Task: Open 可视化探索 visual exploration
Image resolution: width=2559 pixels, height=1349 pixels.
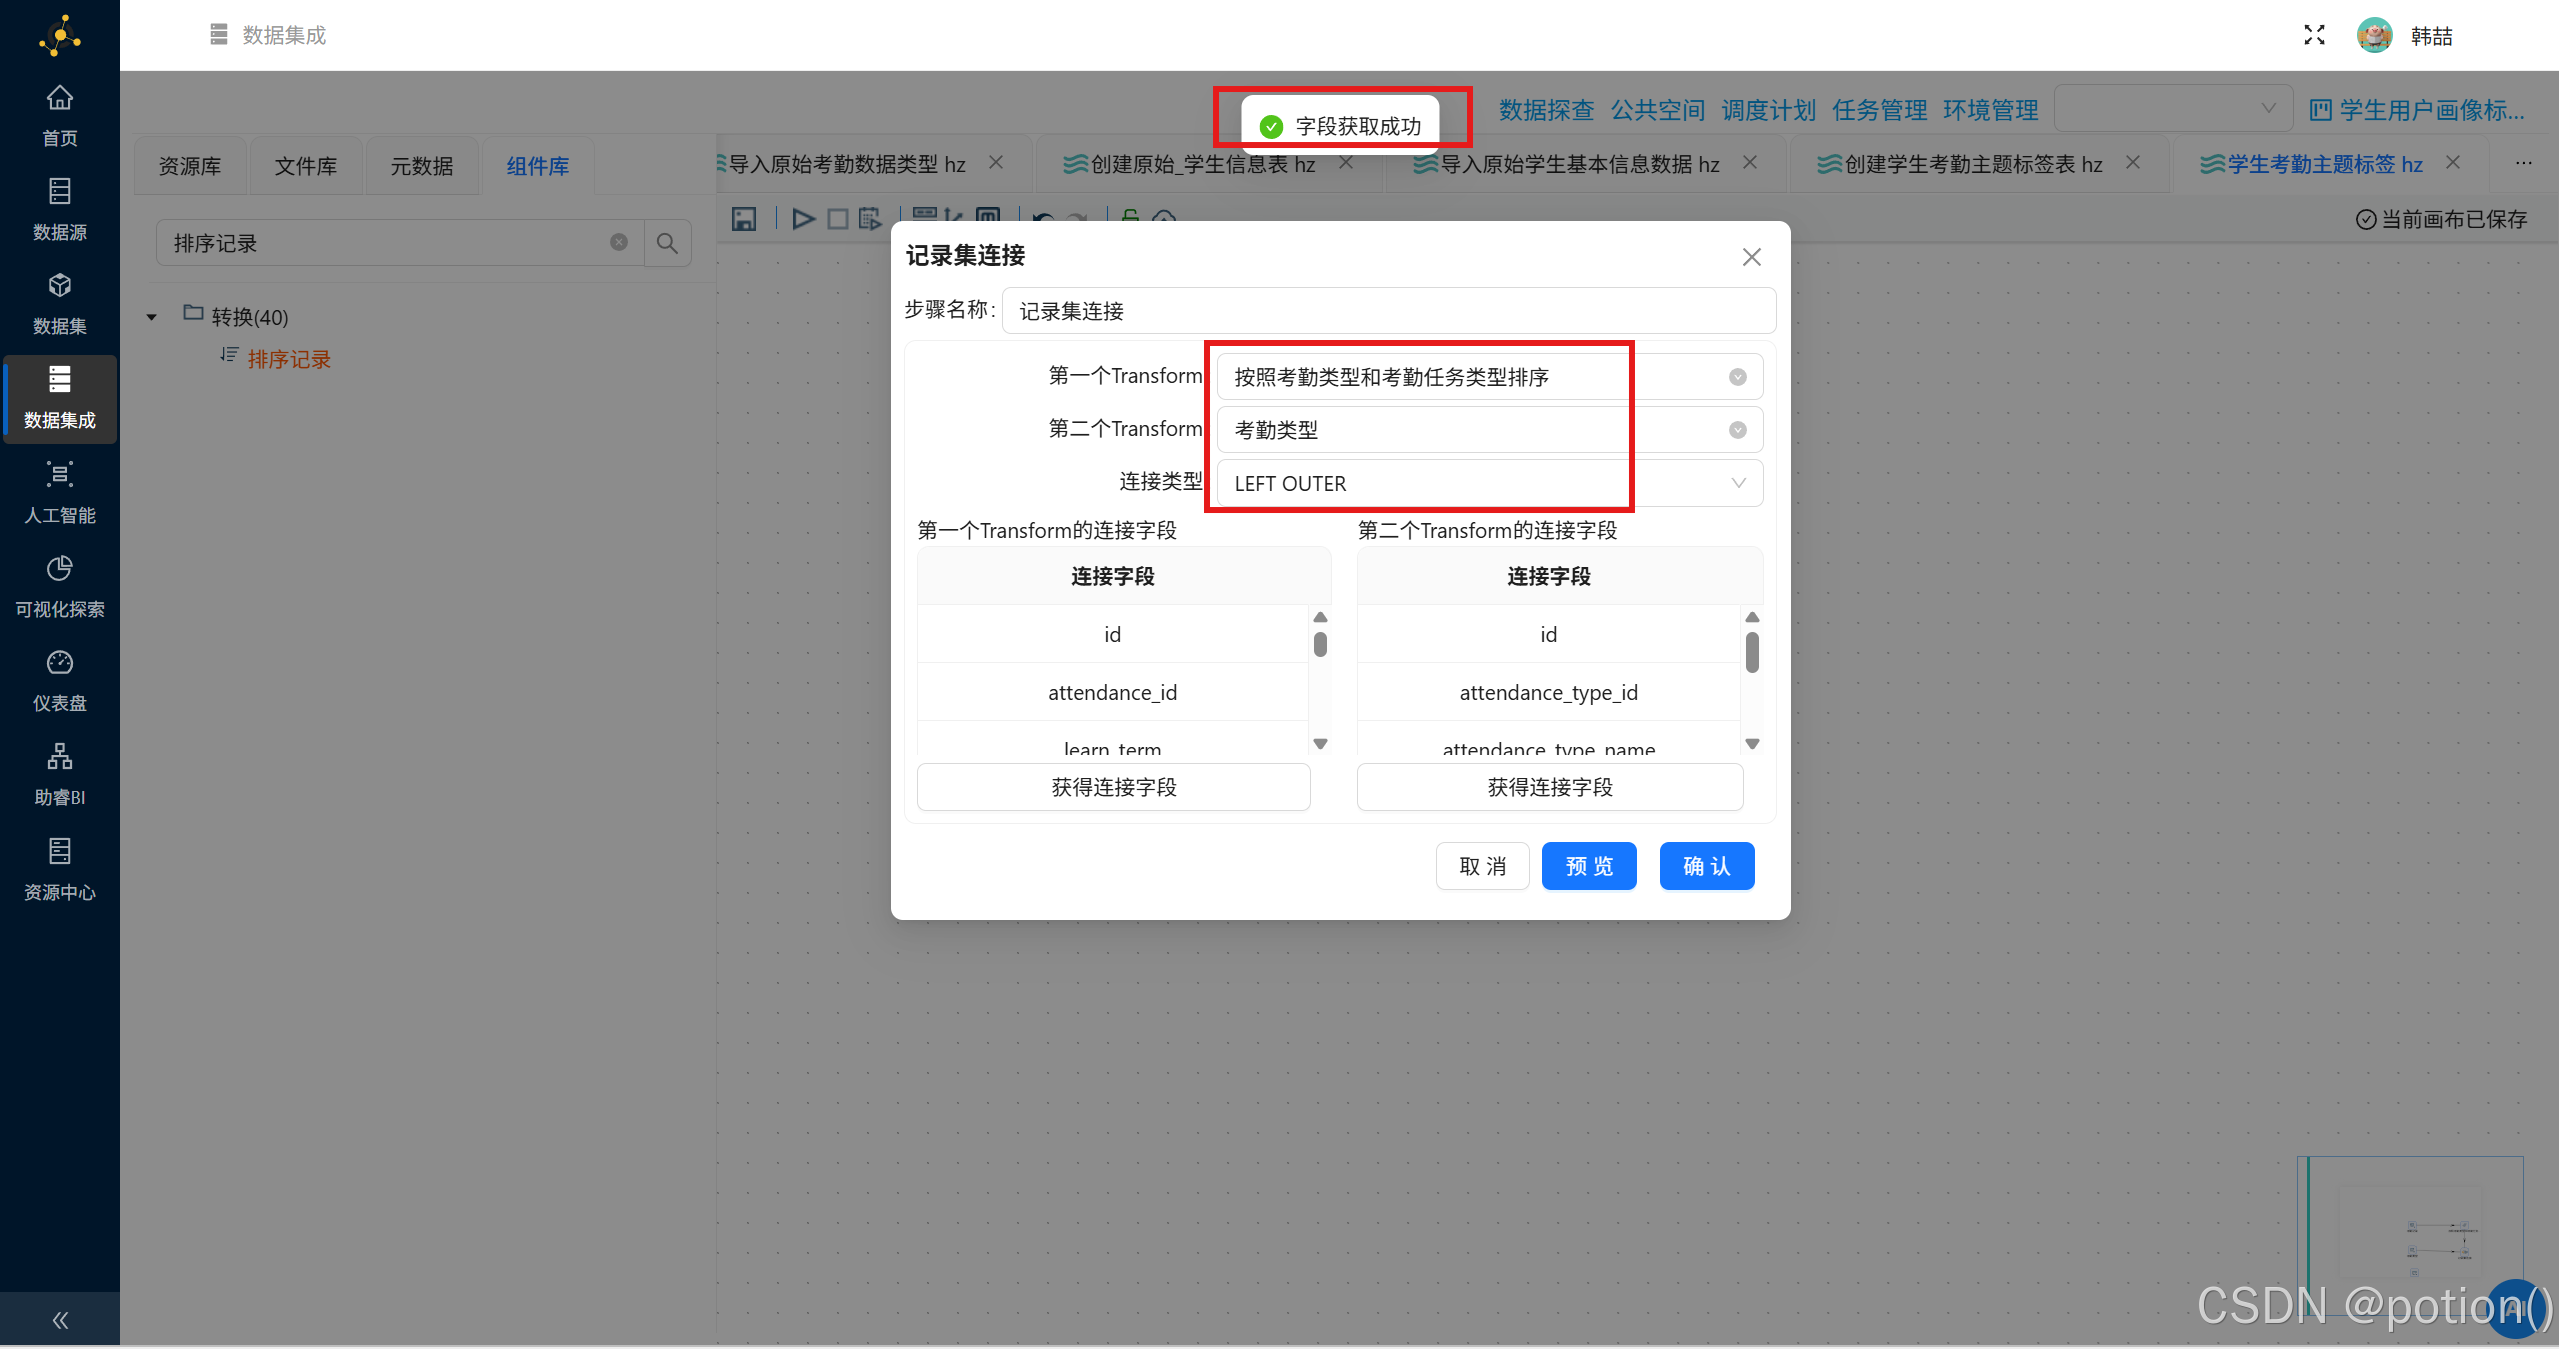Action: click(59, 587)
